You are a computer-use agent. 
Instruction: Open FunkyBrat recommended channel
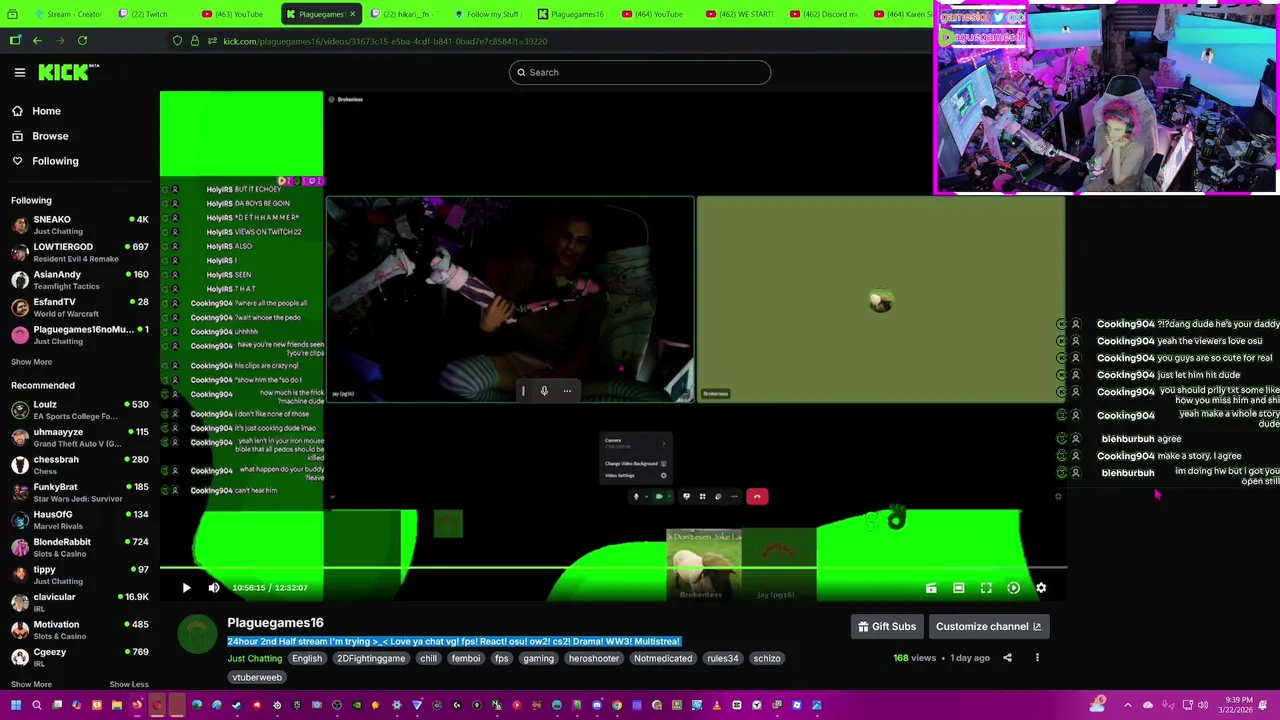tap(80, 492)
